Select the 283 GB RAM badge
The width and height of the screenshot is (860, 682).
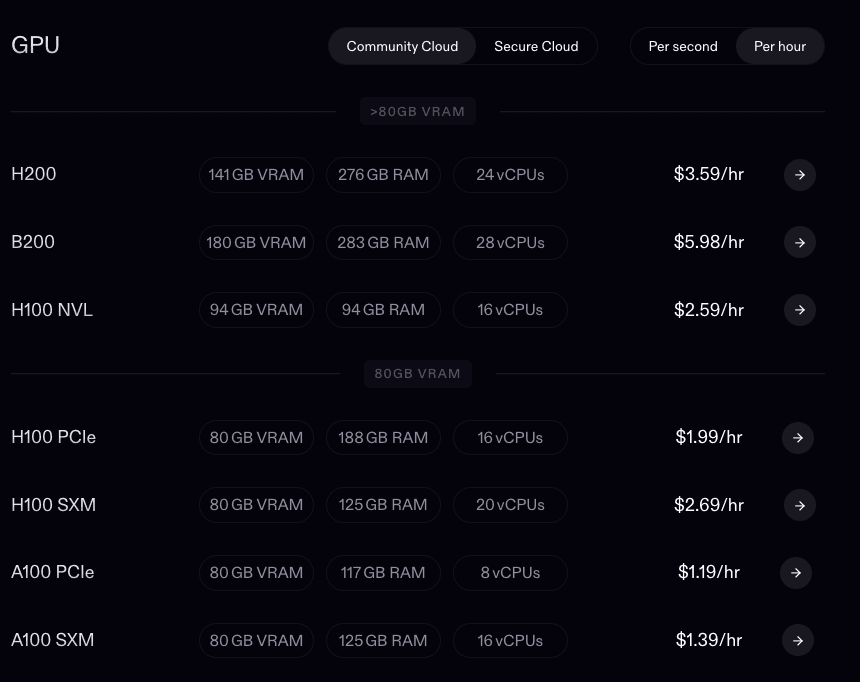click(x=383, y=242)
